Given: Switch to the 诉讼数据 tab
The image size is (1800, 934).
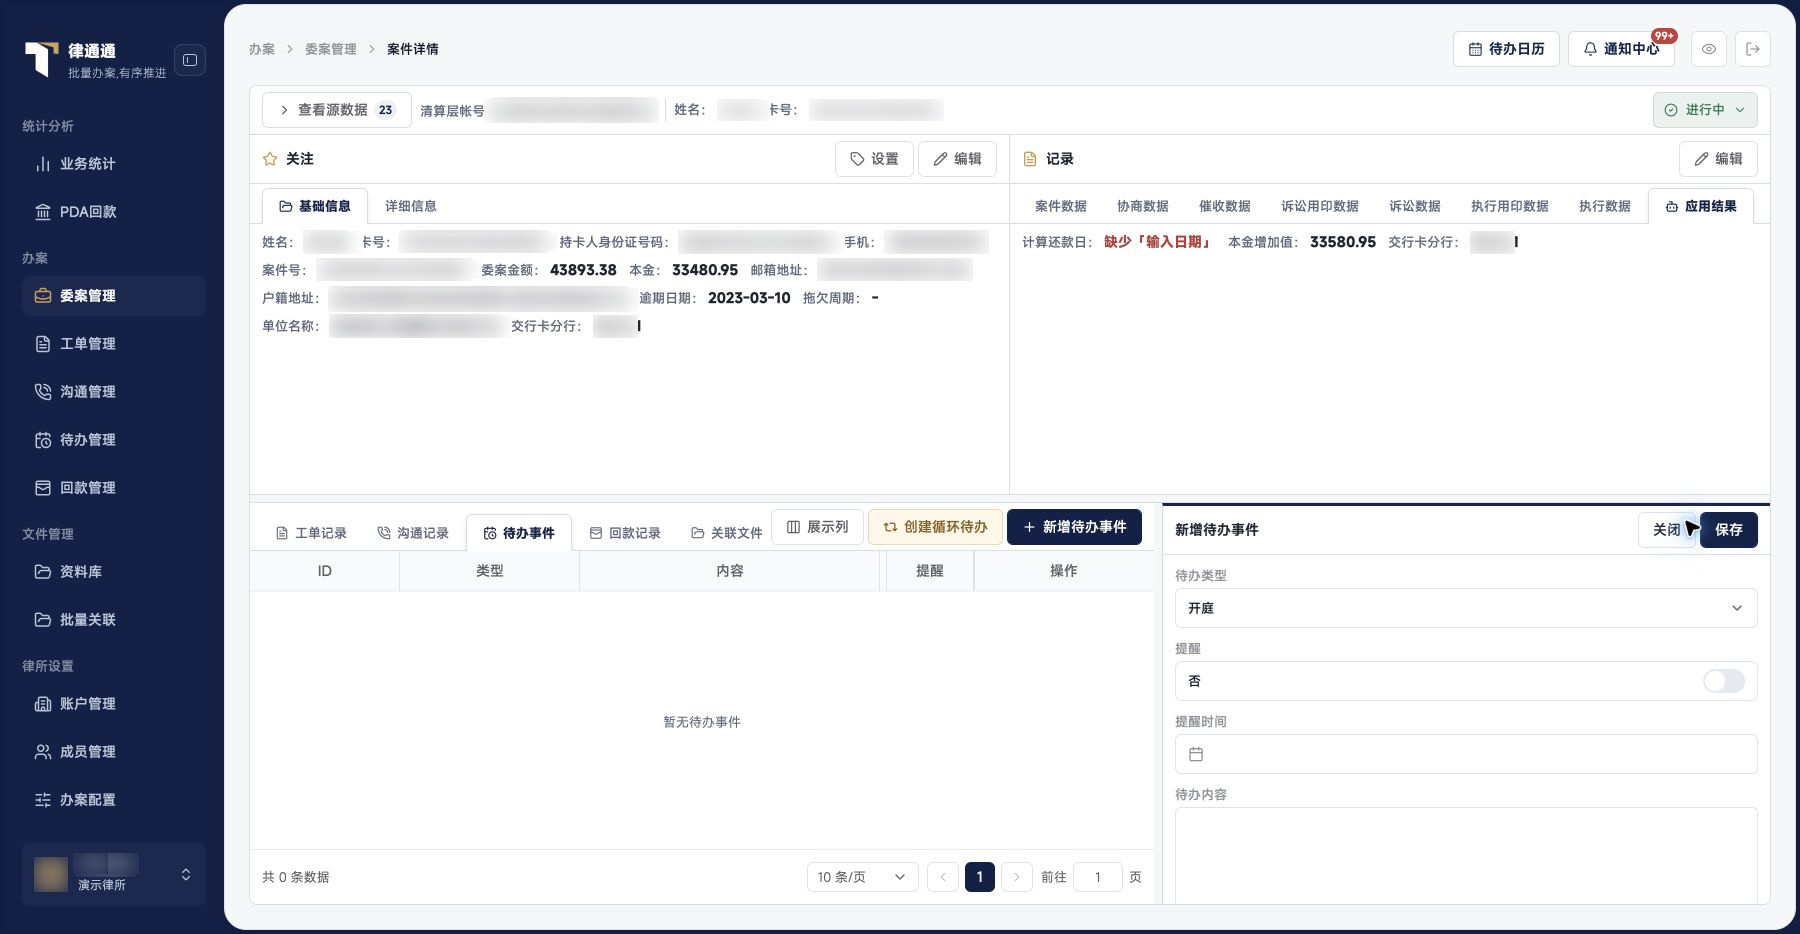Looking at the screenshot, I should [1415, 206].
